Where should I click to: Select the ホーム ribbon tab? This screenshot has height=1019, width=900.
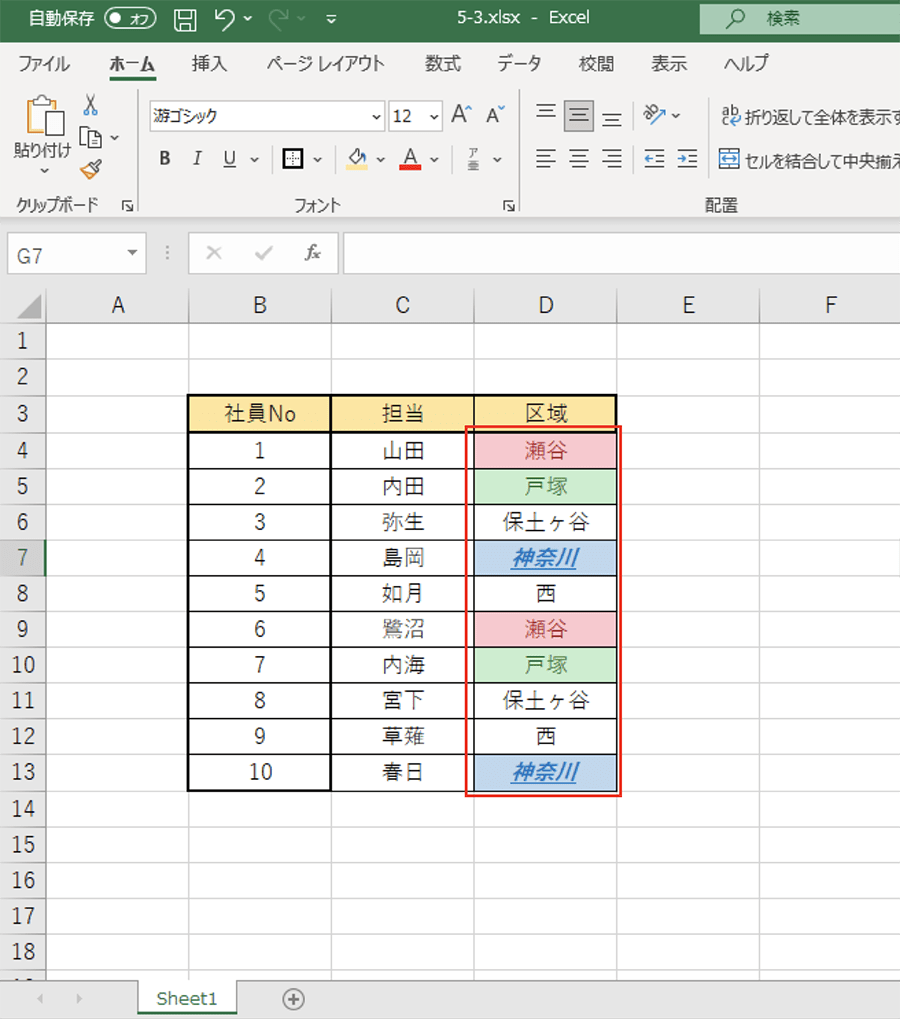[x=132, y=64]
